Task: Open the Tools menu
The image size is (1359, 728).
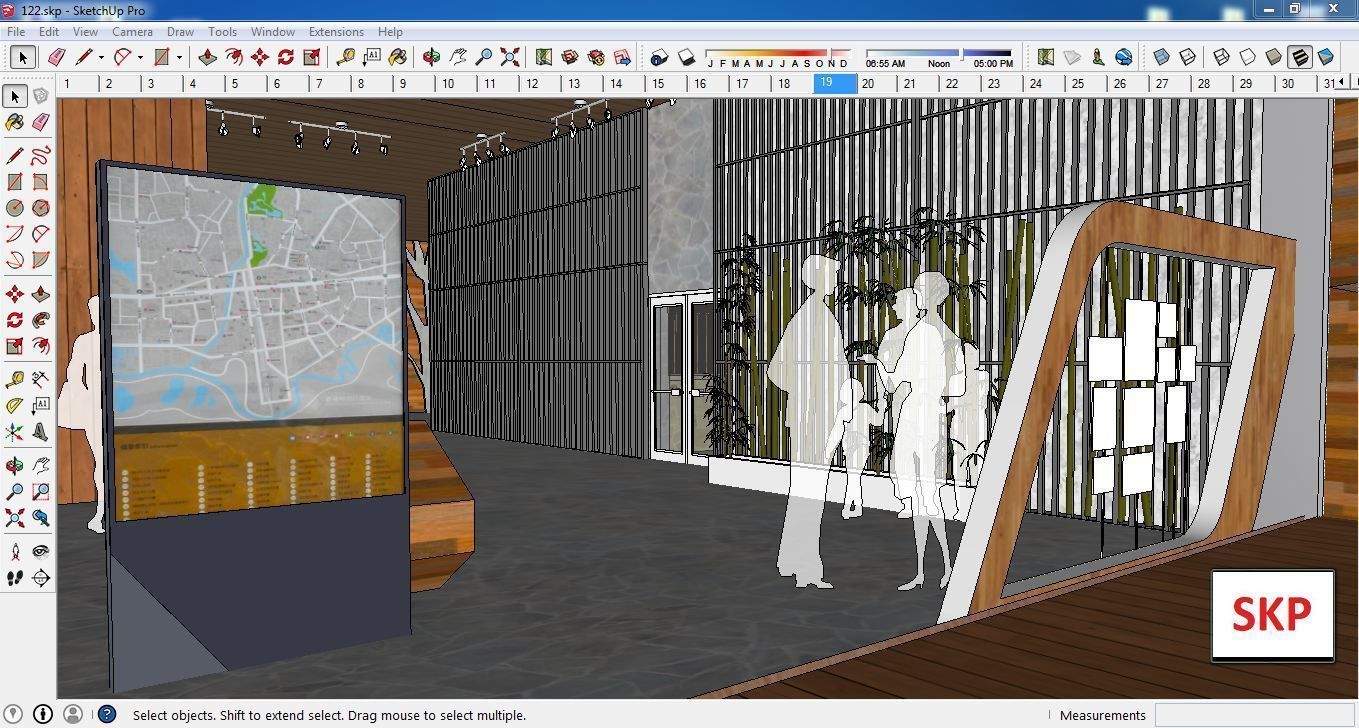Action: coord(222,32)
